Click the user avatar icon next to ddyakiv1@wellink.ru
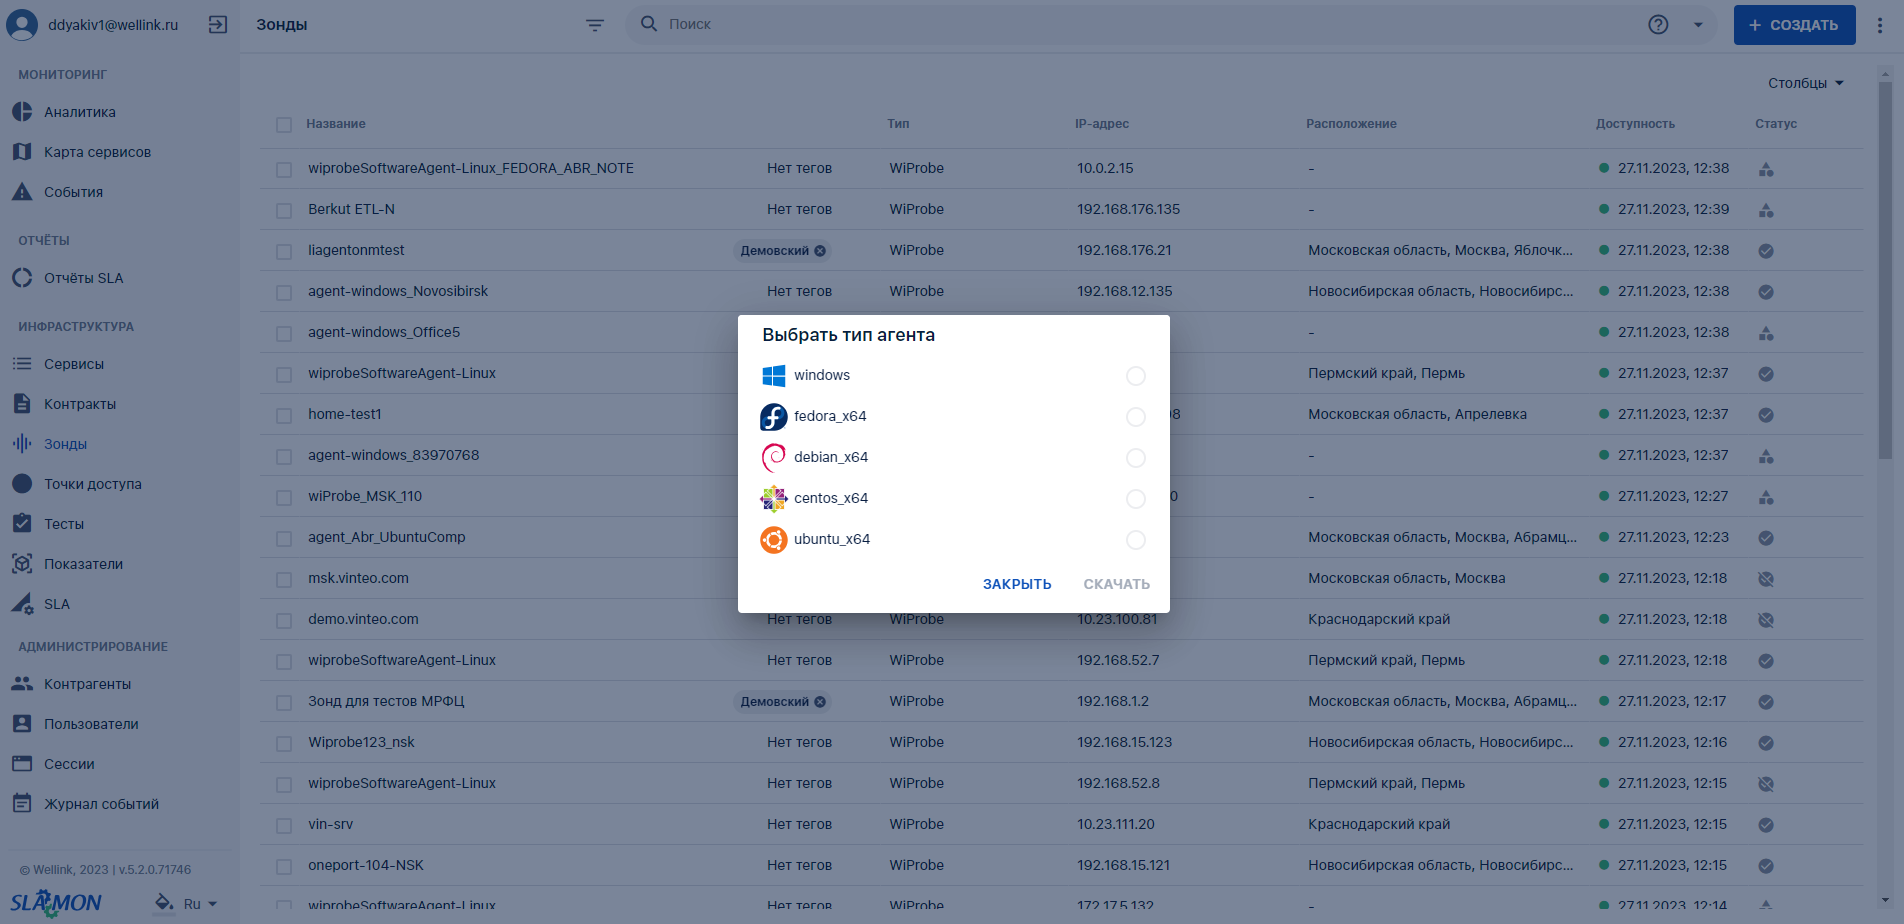This screenshot has width=1904, height=924. click(22, 25)
